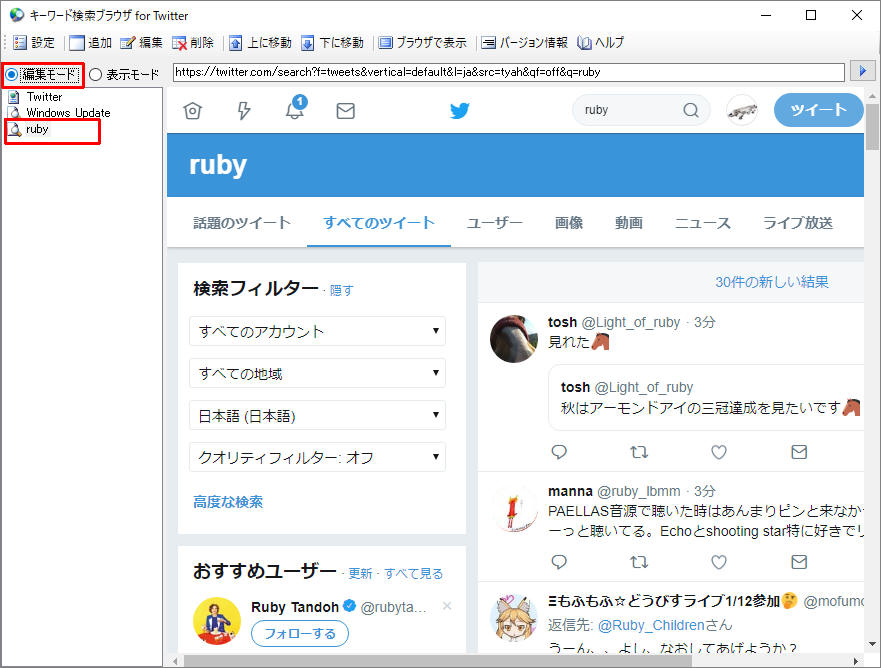Click 下に移動 to move item down

pos(332,43)
